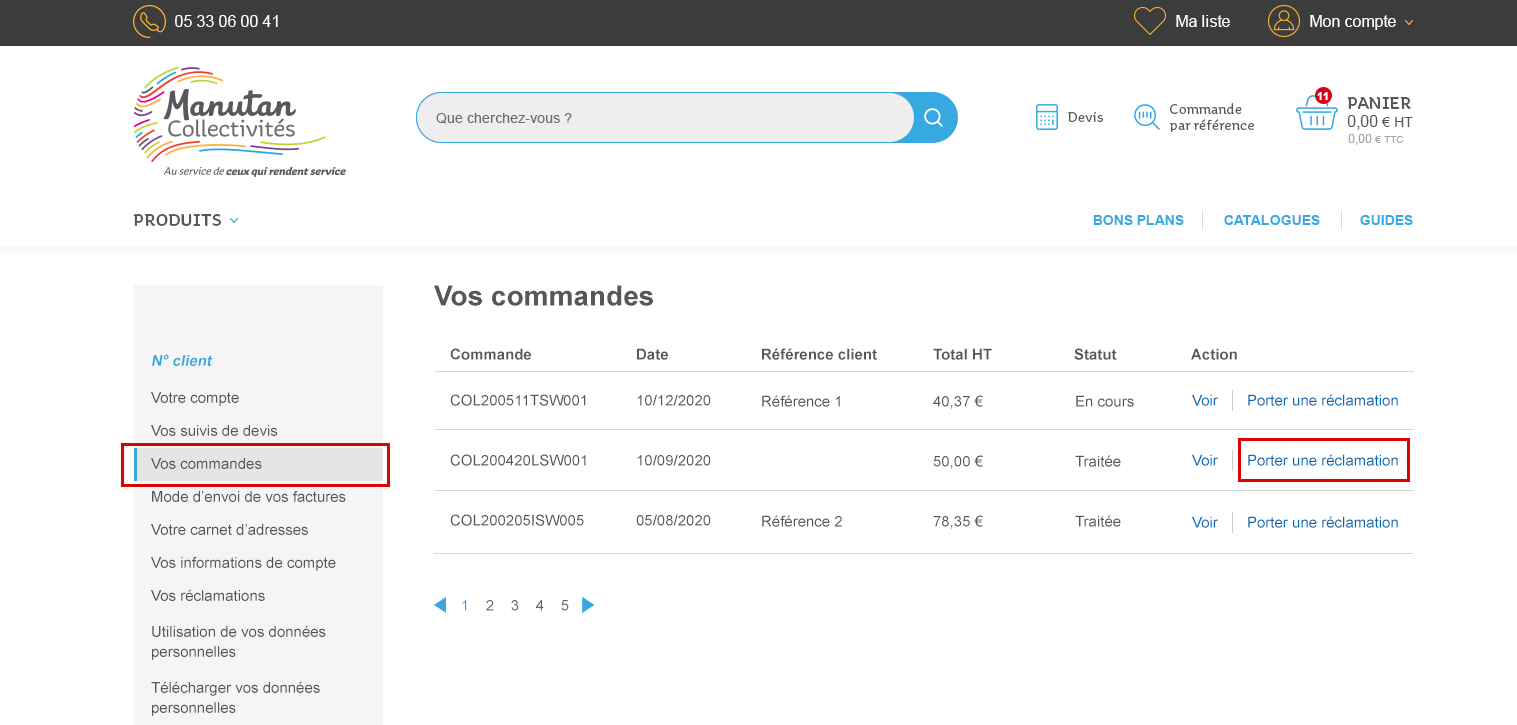Click the Mon compte avatar icon
The width and height of the screenshot is (1517, 725).
(x=1283, y=21)
